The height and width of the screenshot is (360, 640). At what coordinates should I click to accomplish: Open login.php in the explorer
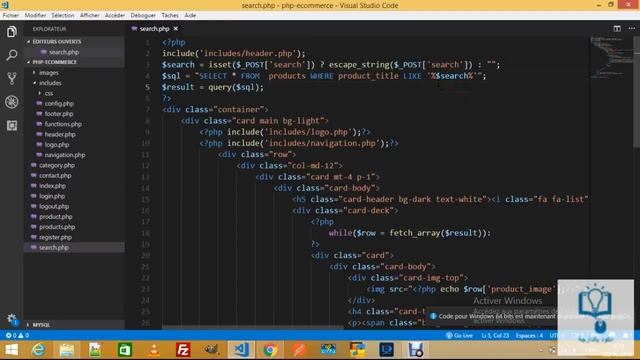click(x=52, y=196)
